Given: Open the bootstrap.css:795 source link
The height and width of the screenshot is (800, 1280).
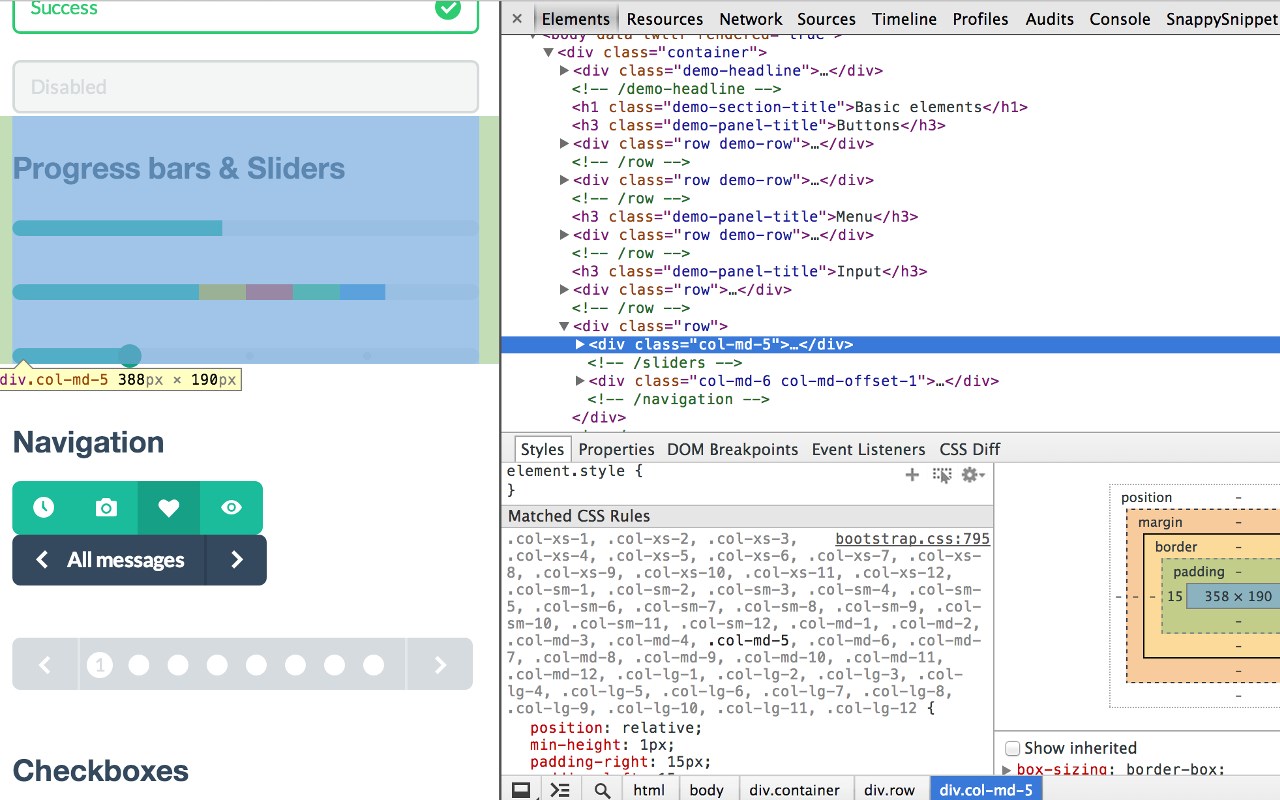Looking at the screenshot, I should 913,539.
